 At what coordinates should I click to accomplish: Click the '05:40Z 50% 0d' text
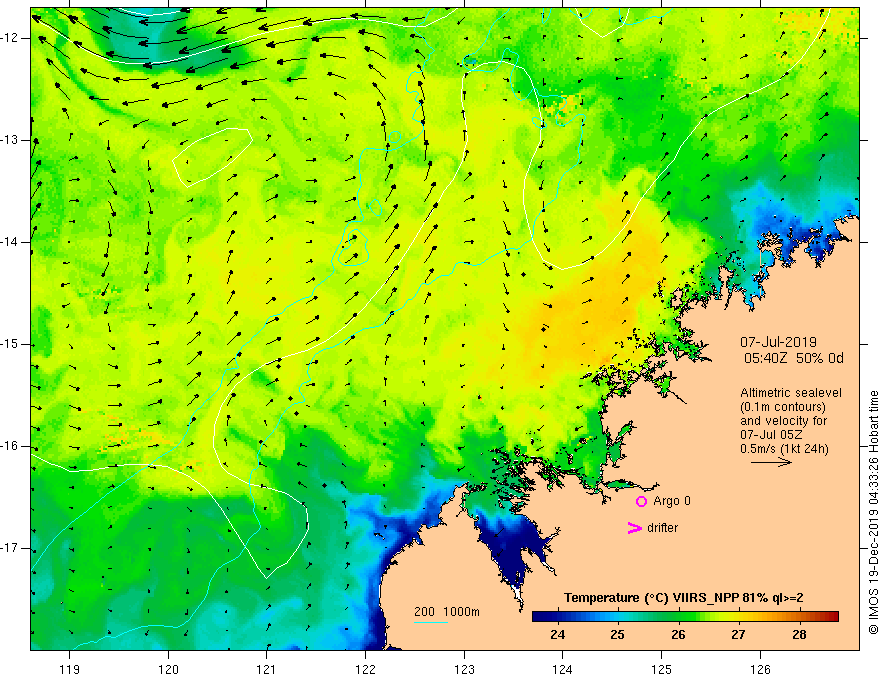pyautogui.click(x=794, y=359)
